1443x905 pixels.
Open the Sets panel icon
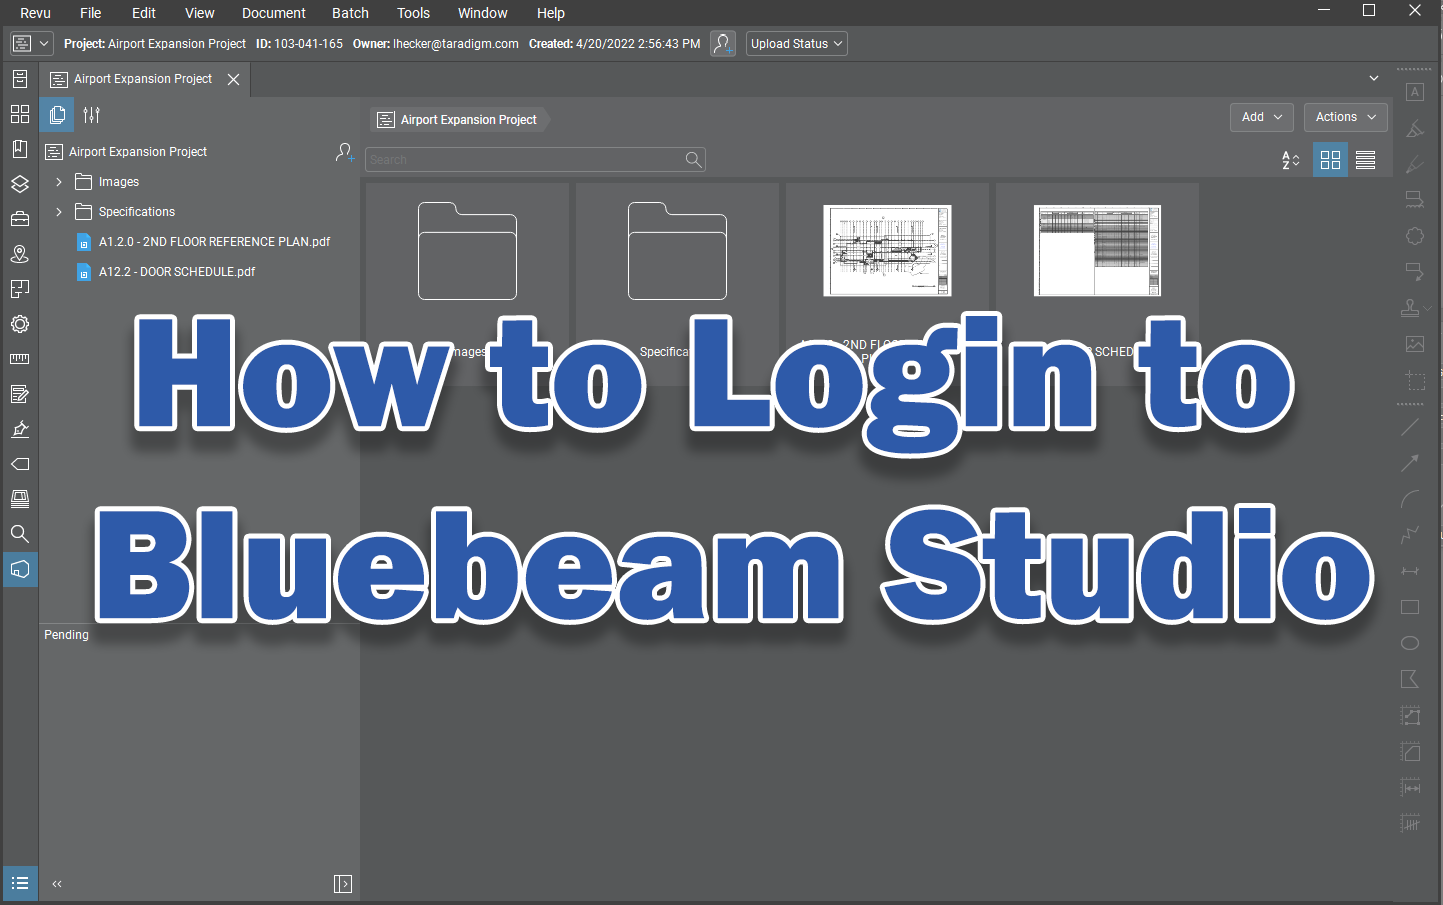pos(19,499)
